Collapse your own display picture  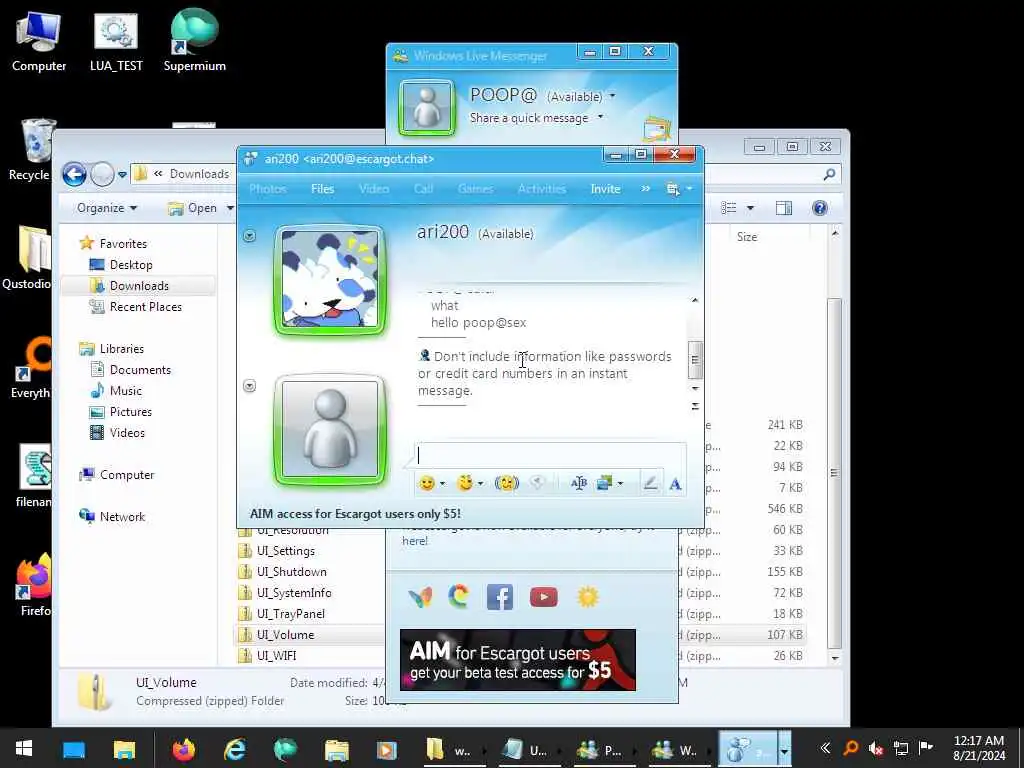point(249,386)
